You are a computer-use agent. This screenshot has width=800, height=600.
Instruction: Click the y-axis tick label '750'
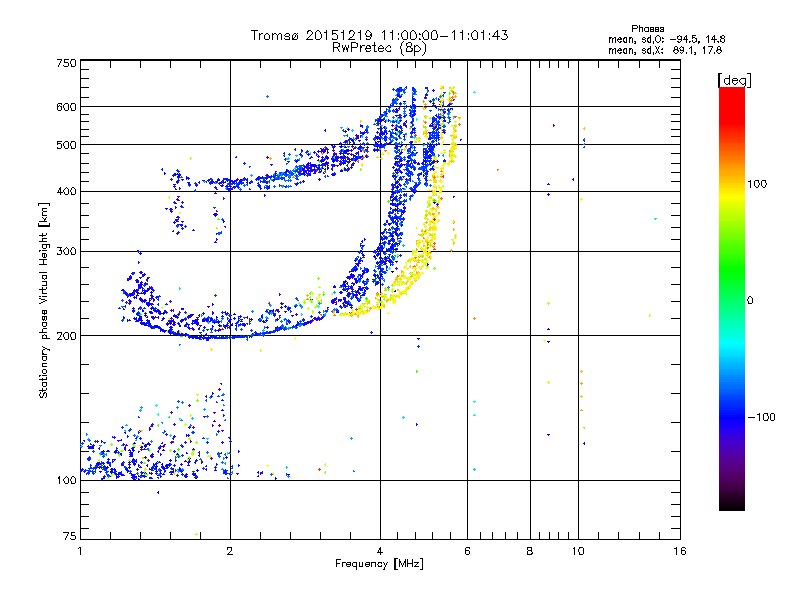coord(66,63)
